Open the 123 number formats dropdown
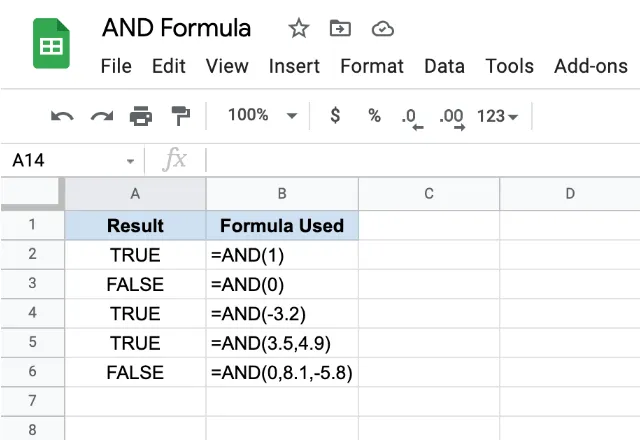This screenshot has height=440, width=640. pos(497,116)
